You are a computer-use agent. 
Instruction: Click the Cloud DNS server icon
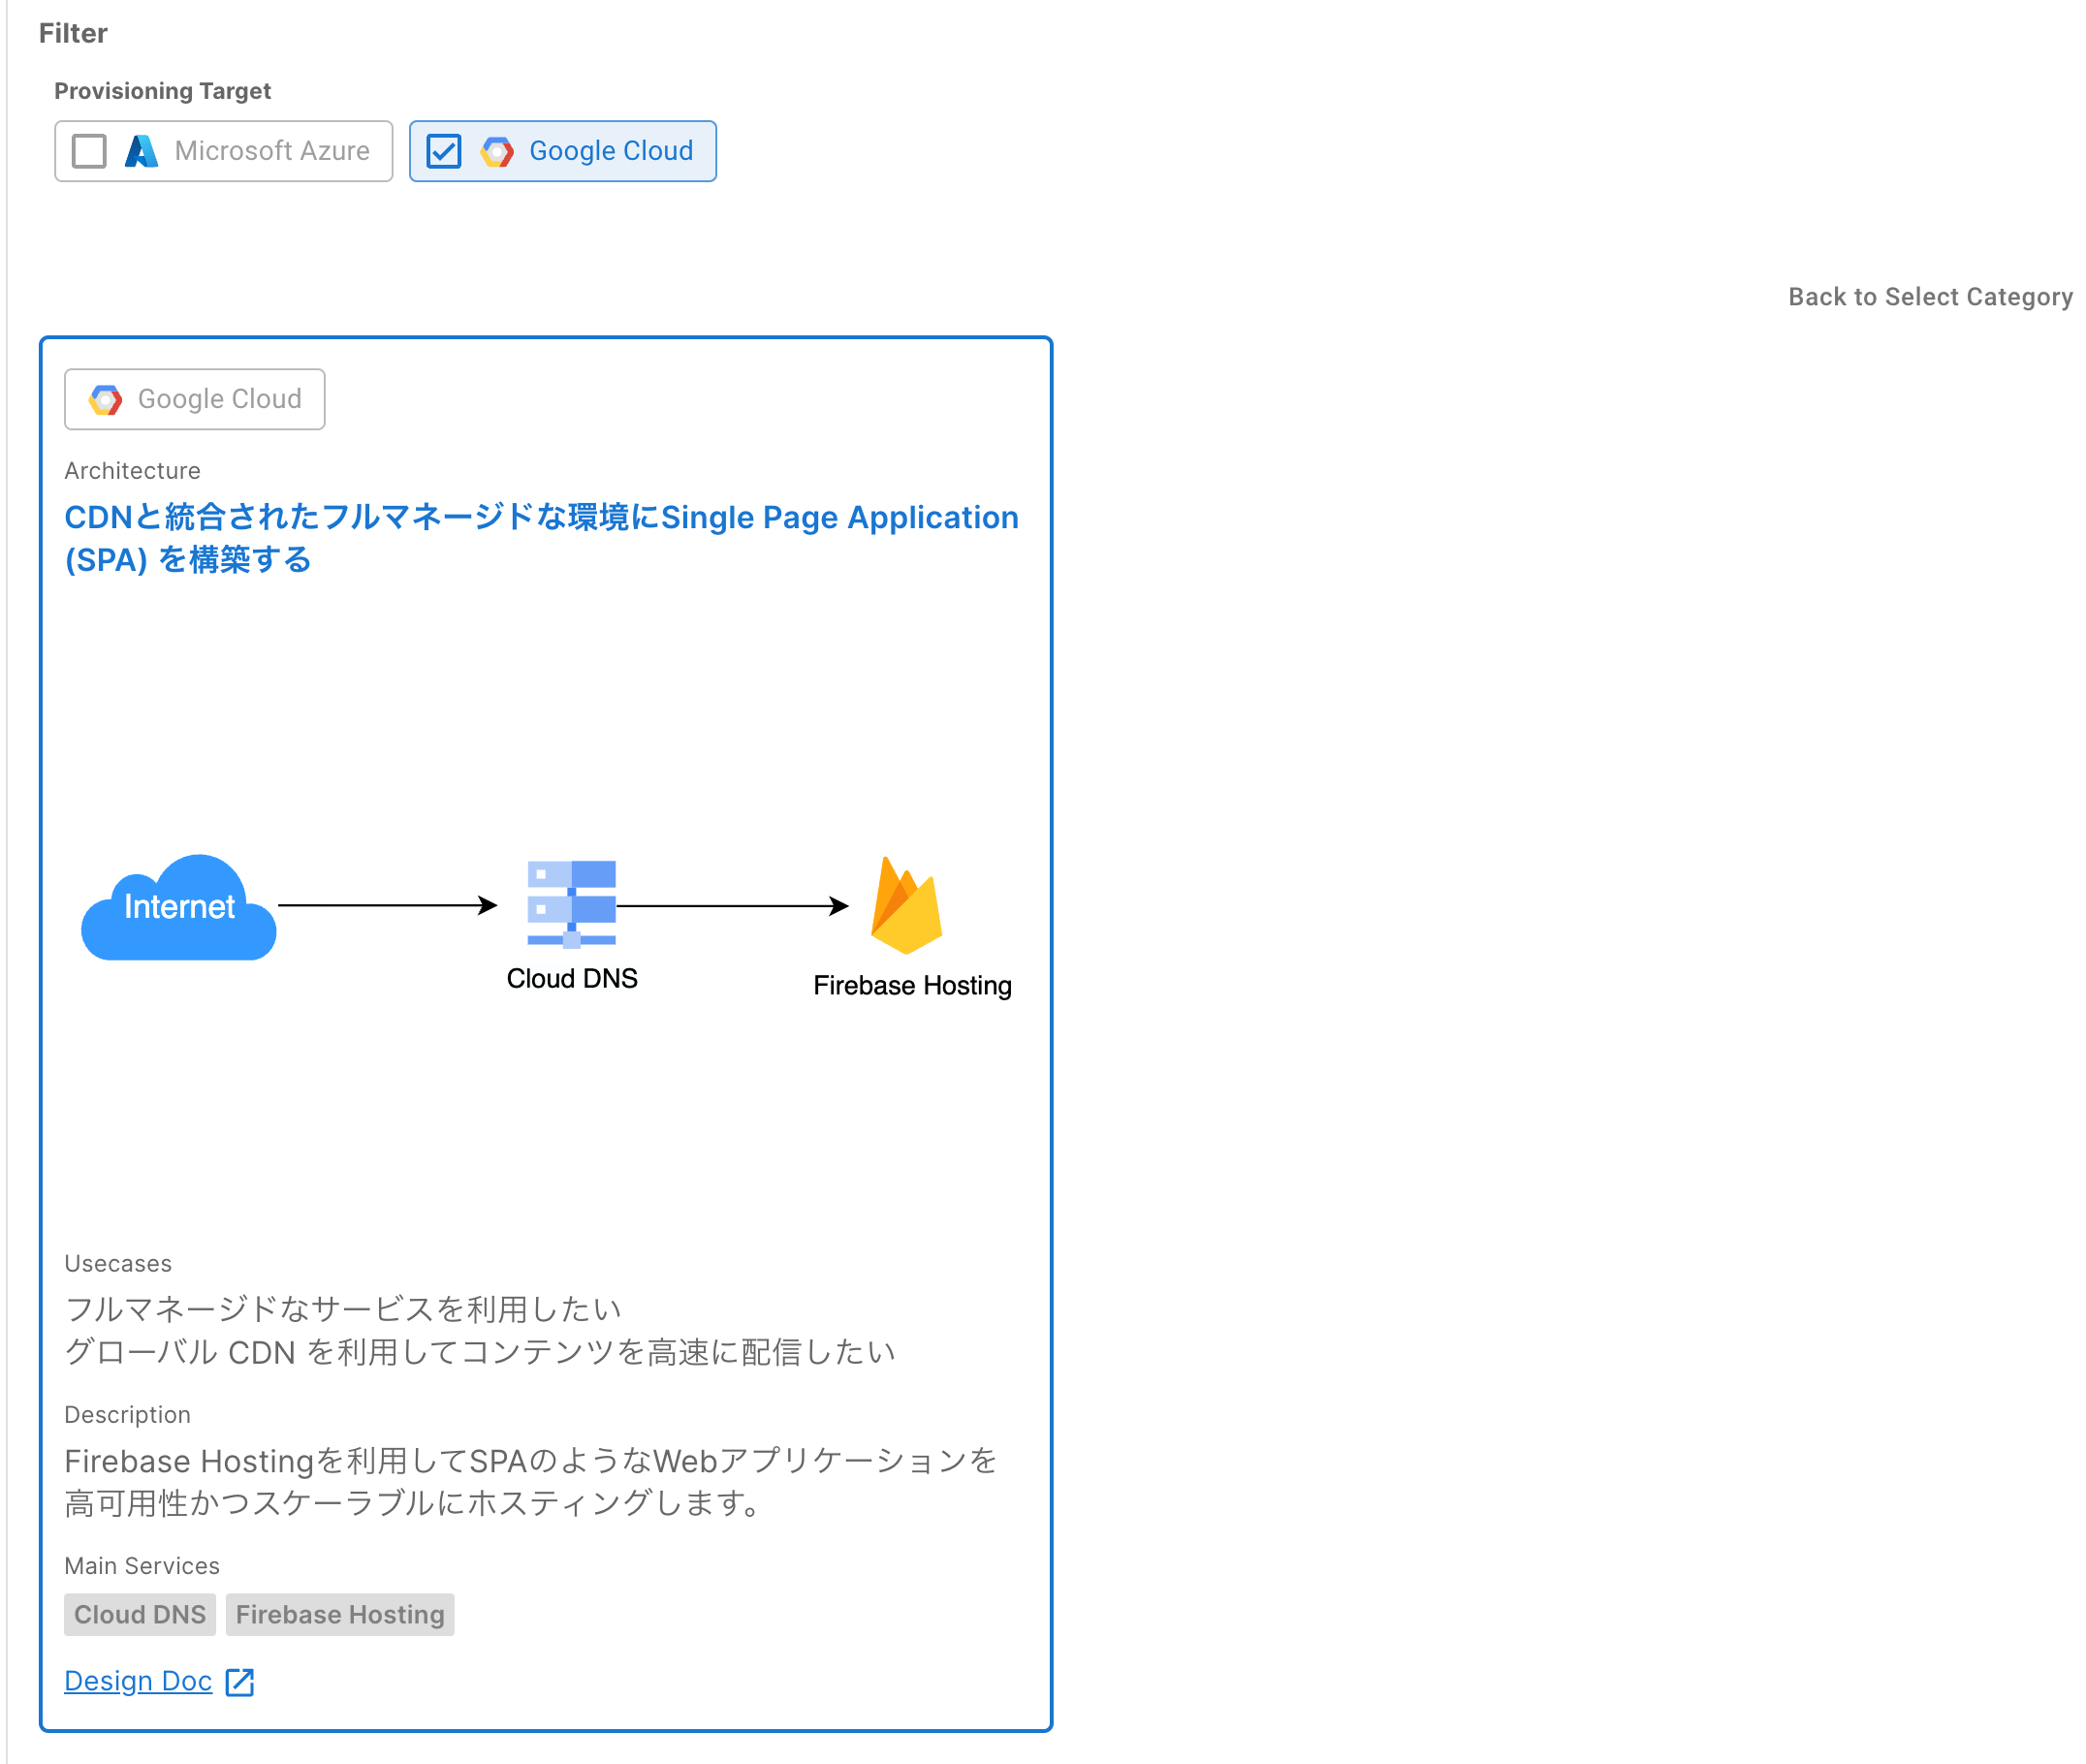pos(571,903)
